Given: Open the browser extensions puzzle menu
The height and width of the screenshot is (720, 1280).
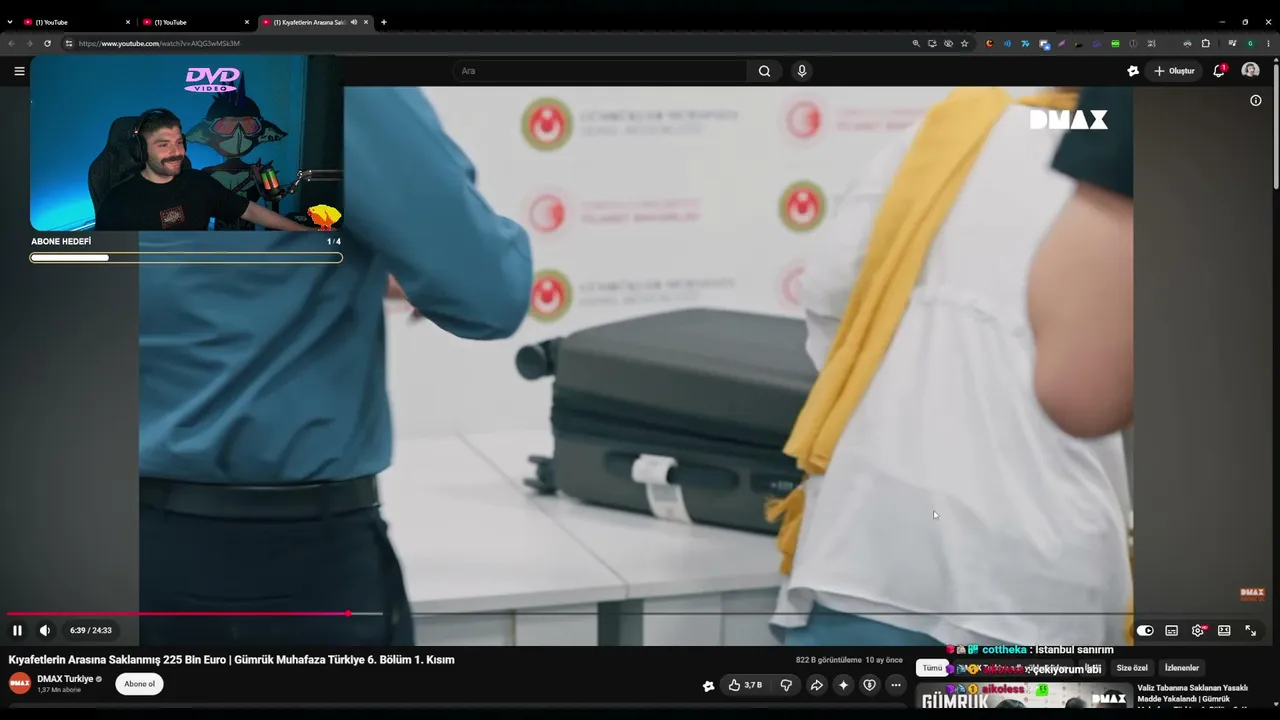Looking at the screenshot, I should coord(1205,44).
